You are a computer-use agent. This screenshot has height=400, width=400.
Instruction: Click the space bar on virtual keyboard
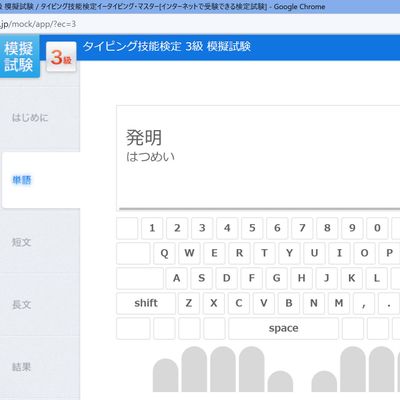coord(283,328)
